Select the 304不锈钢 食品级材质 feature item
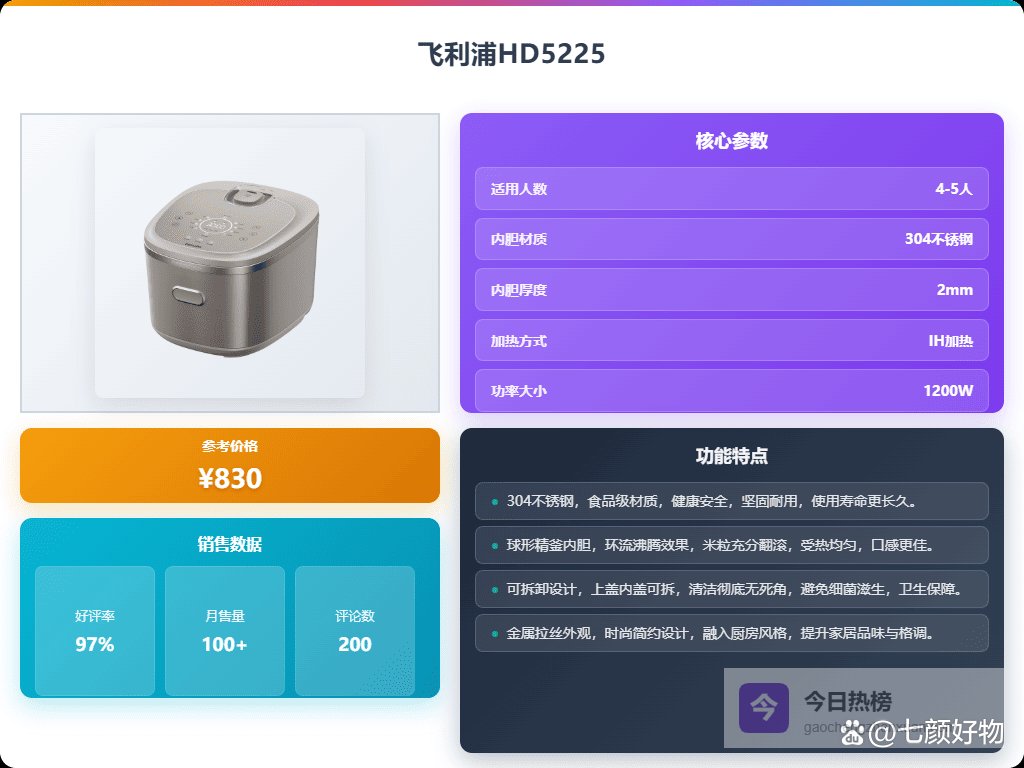Screen dimensions: 1024x768 731,501
